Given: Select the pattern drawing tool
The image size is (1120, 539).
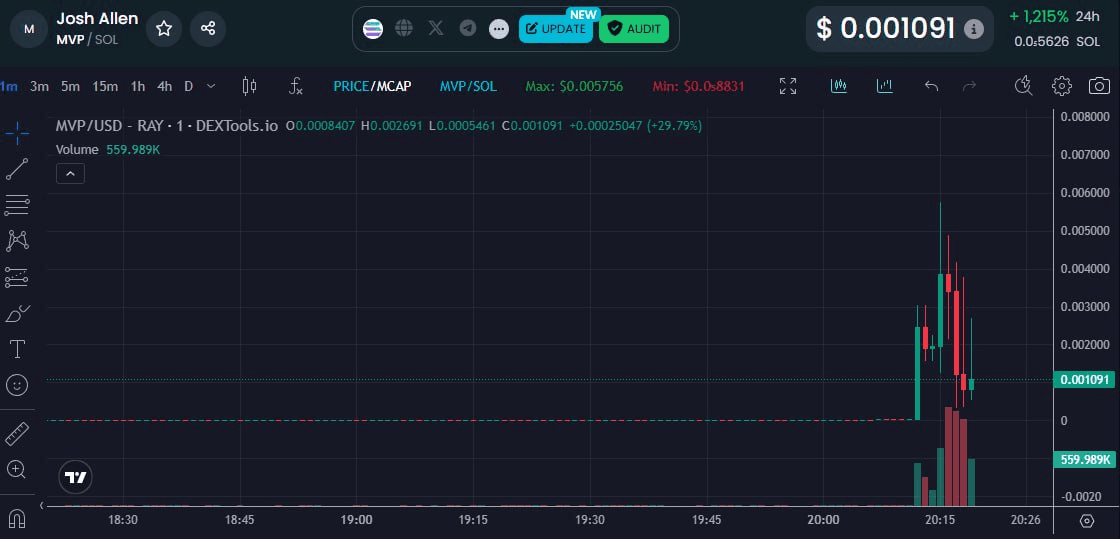Looking at the screenshot, I should 17,241.
